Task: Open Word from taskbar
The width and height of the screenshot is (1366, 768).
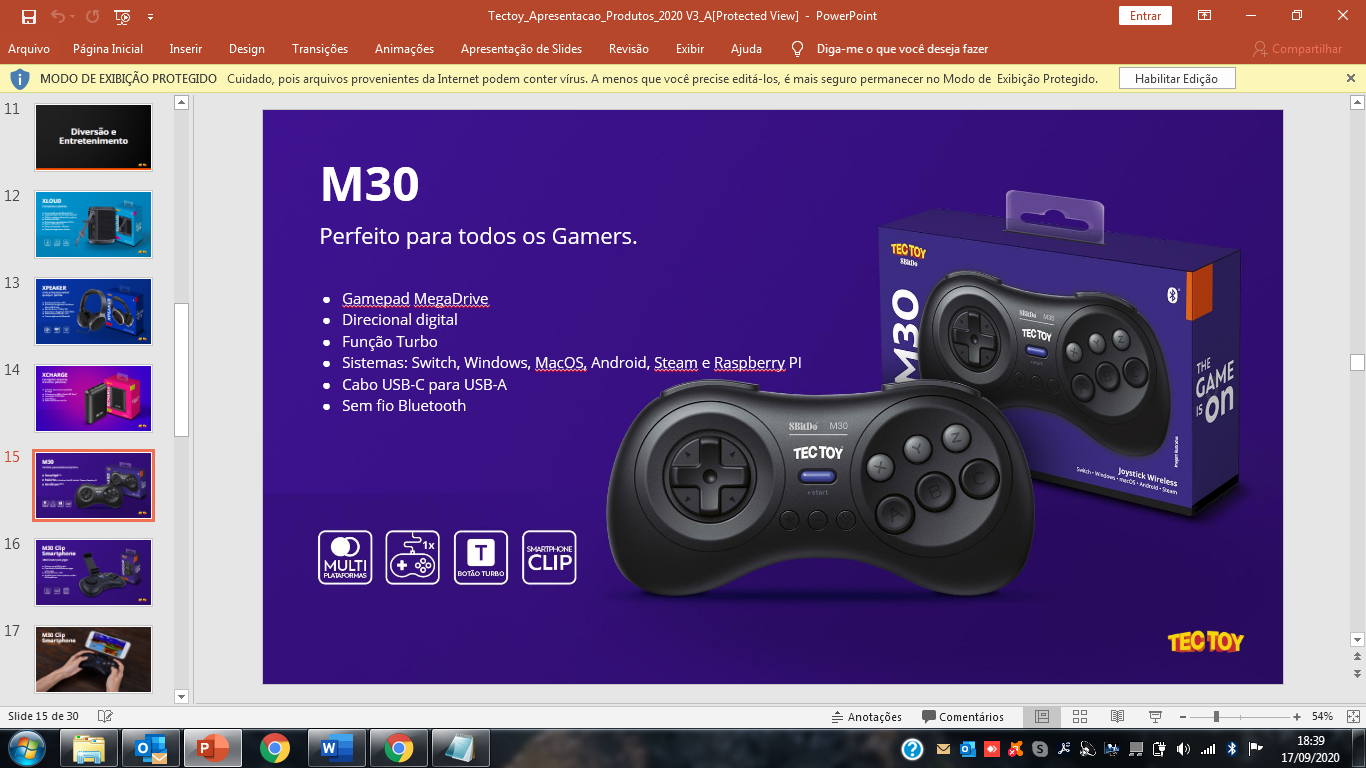Action: pos(337,748)
